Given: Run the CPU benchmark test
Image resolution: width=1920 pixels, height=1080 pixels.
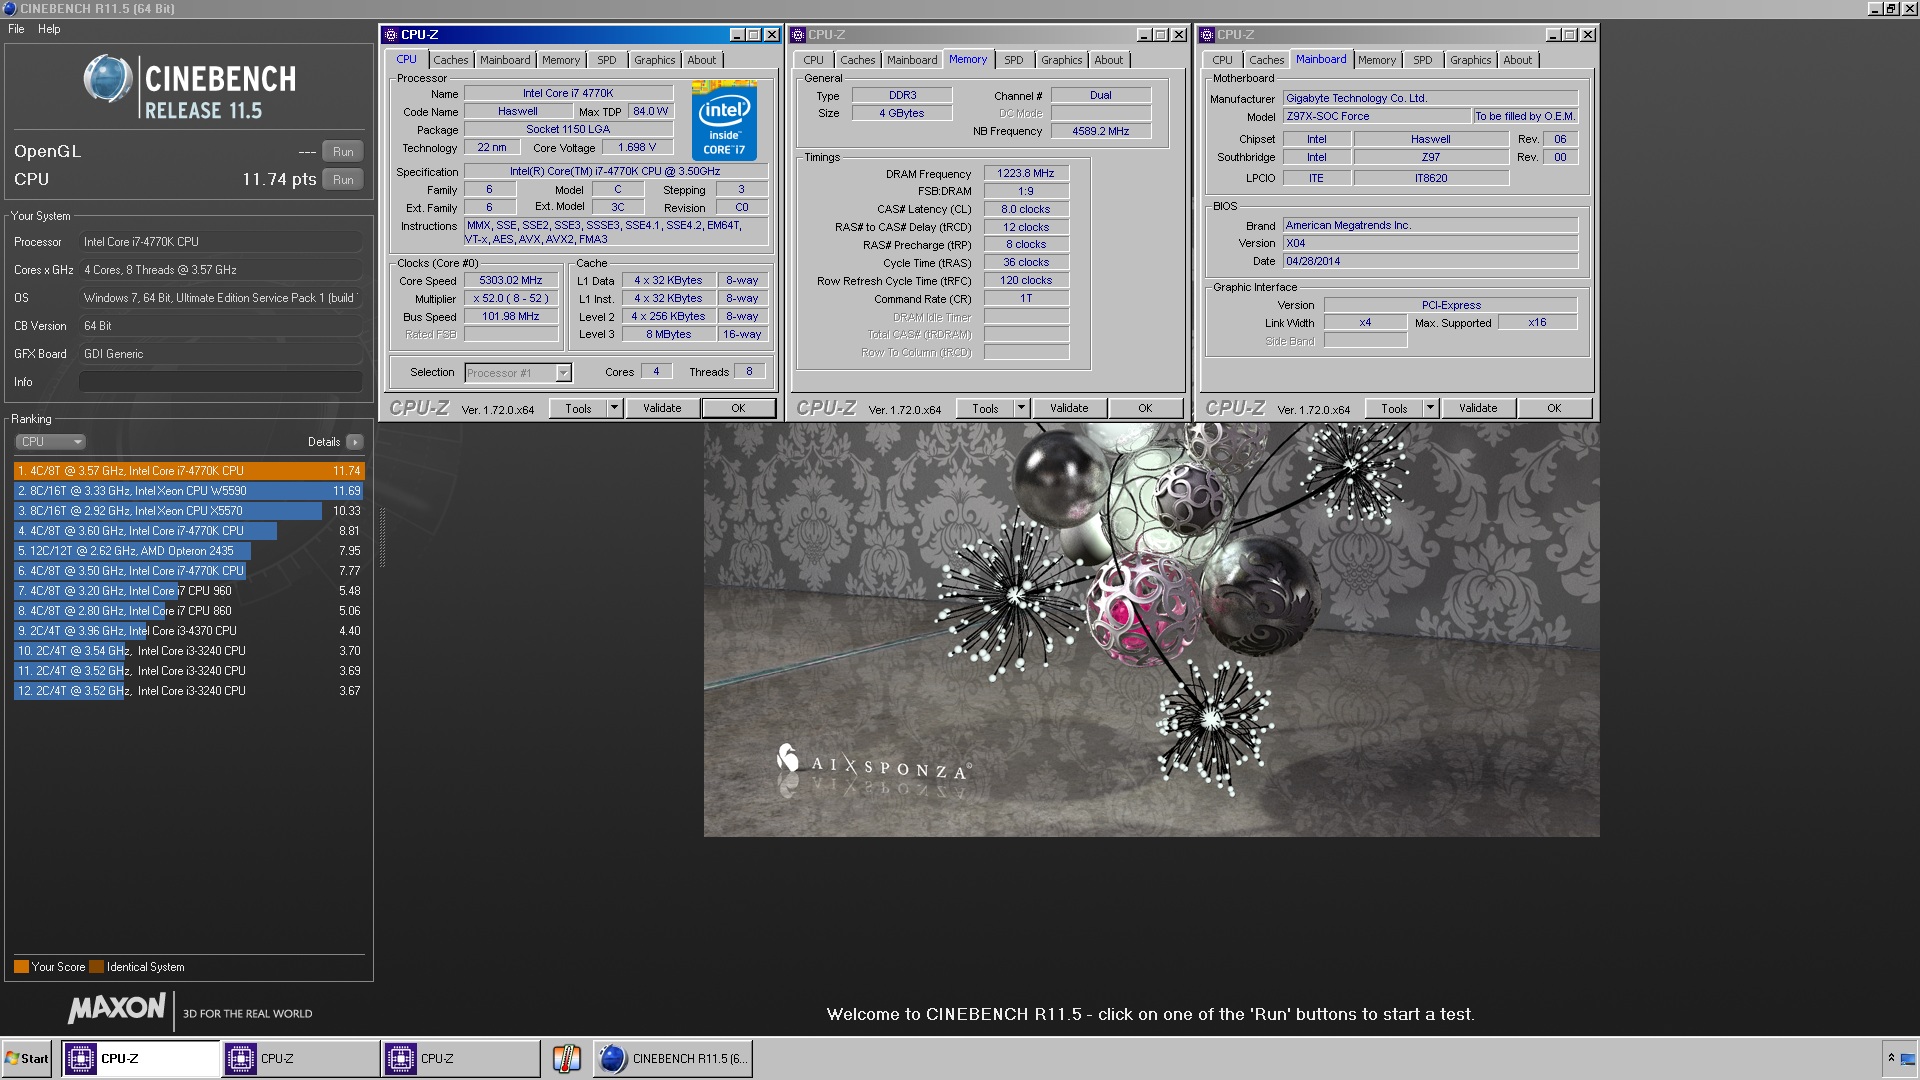Looking at the screenshot, I should [x=343, y=180].
